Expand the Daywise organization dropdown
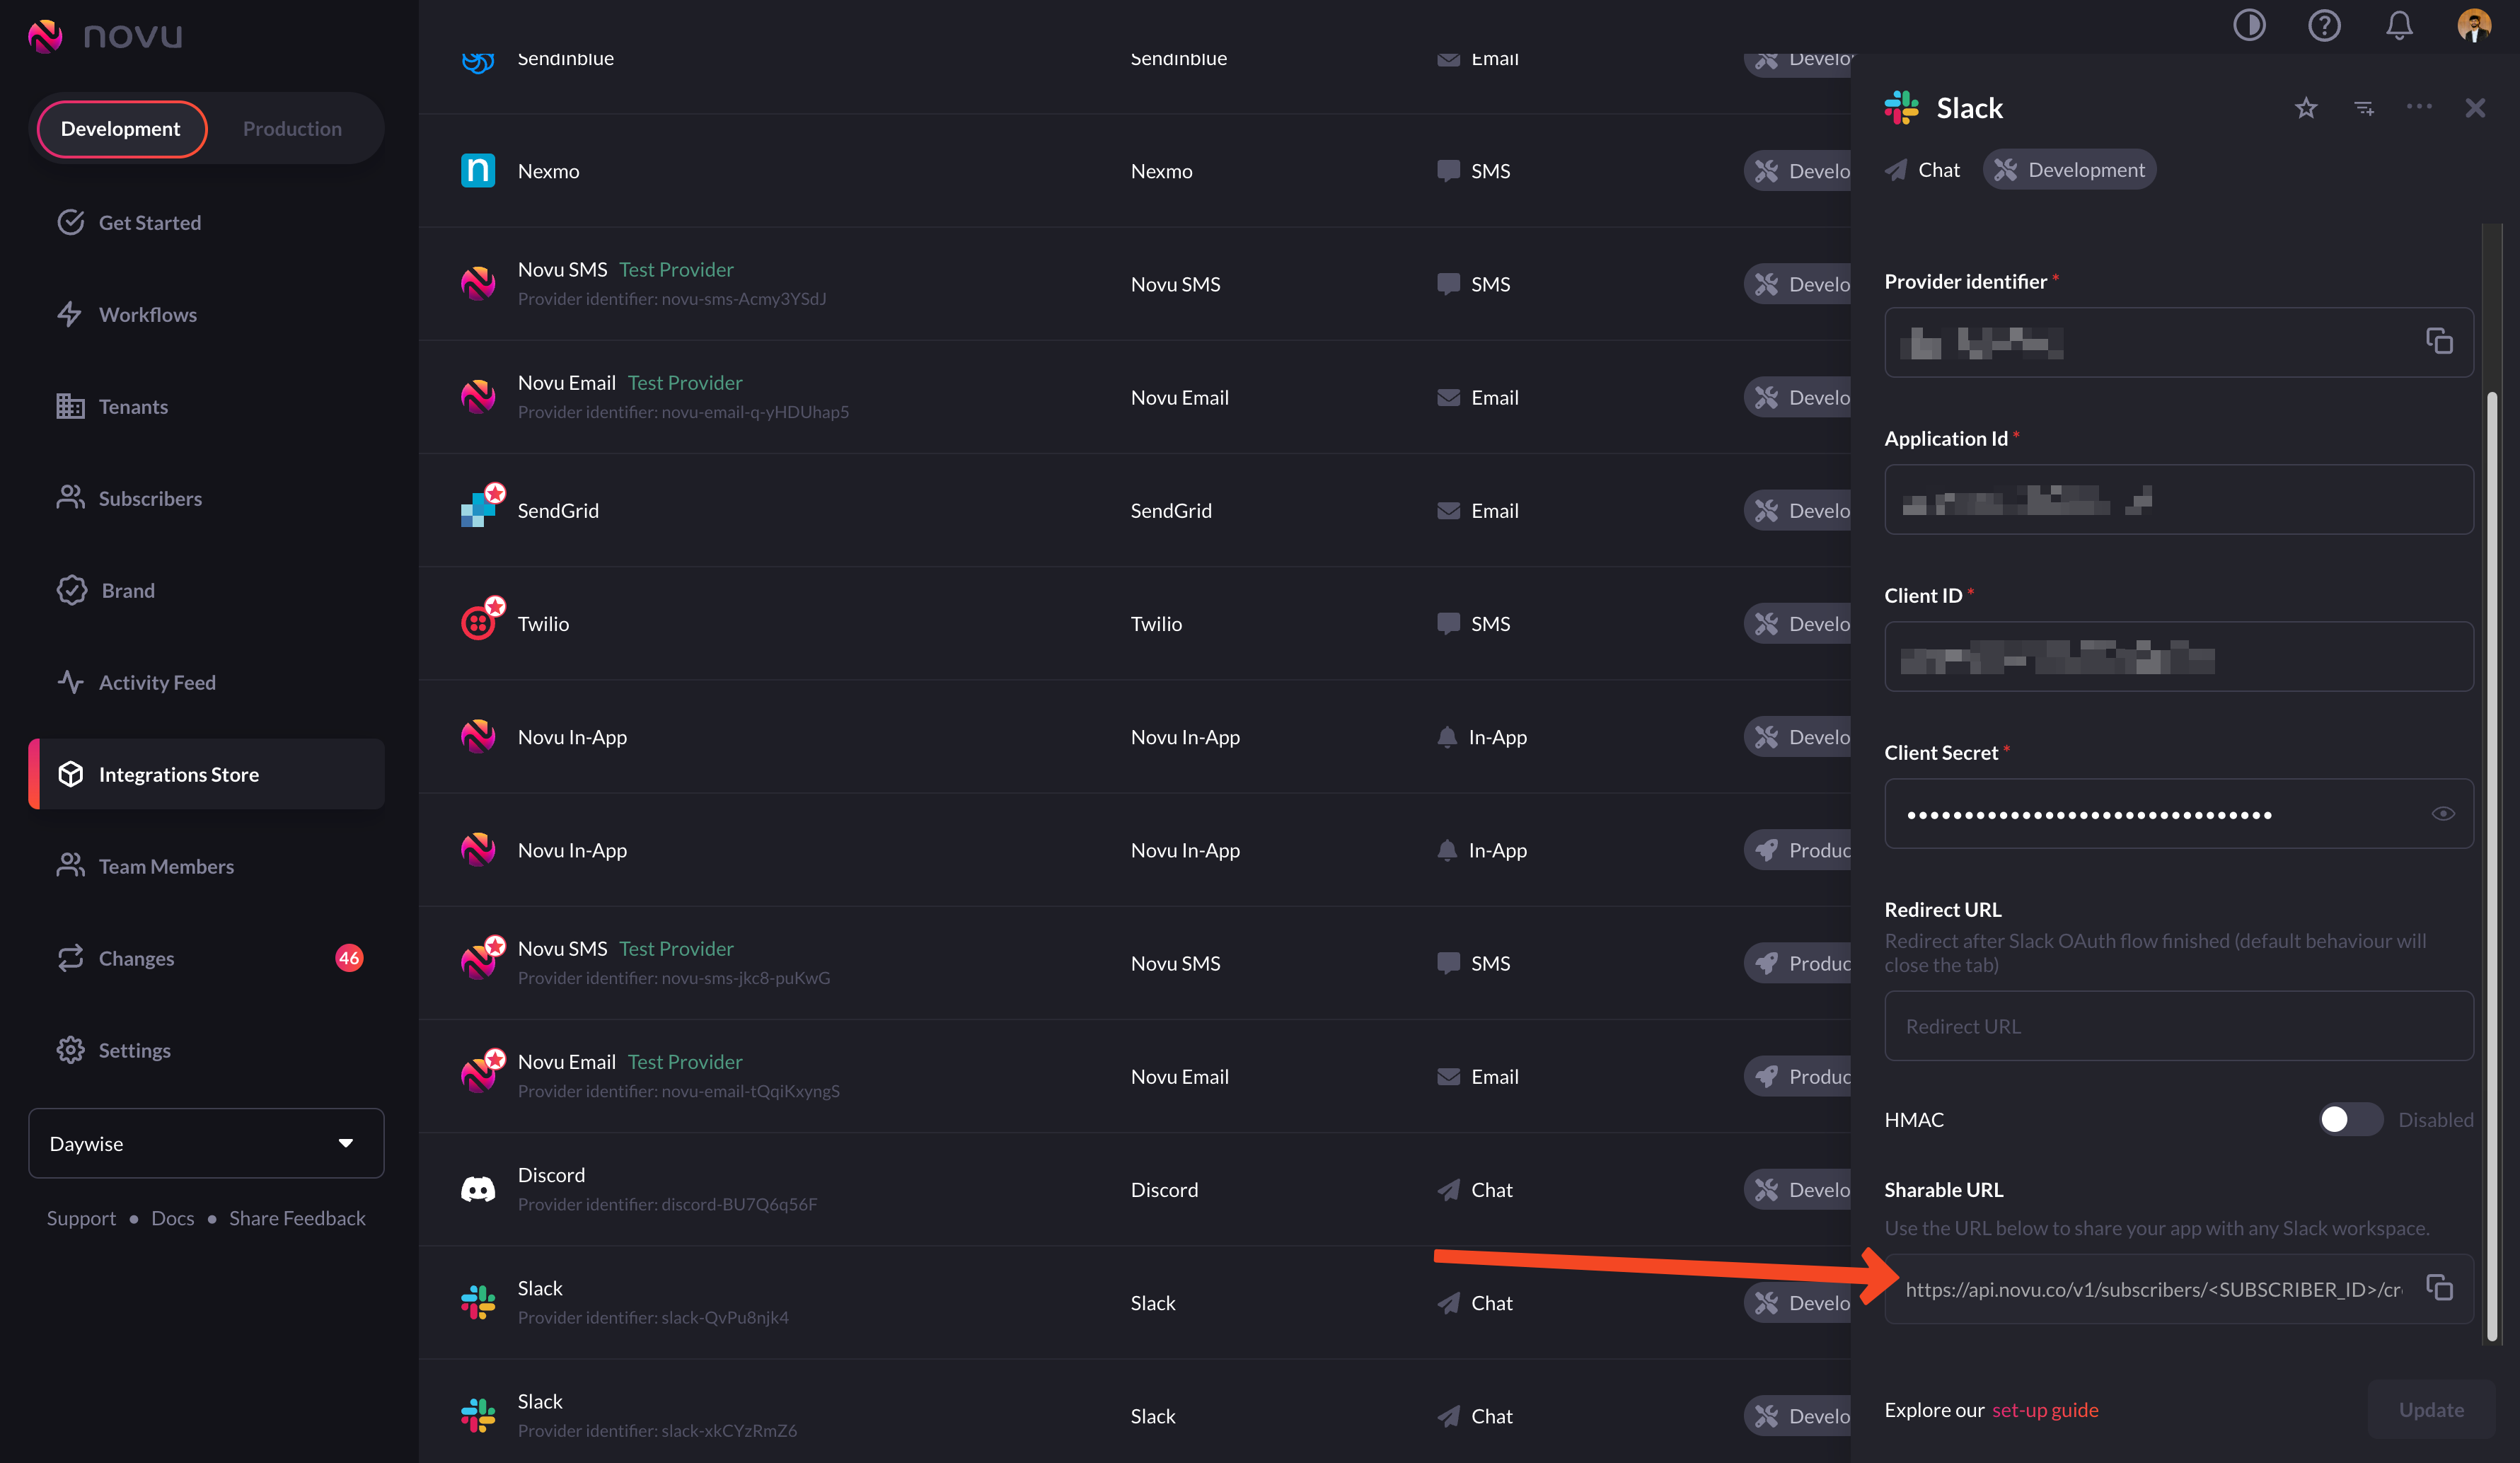The image size is (2520, 1463). (x=206, y=1143)
